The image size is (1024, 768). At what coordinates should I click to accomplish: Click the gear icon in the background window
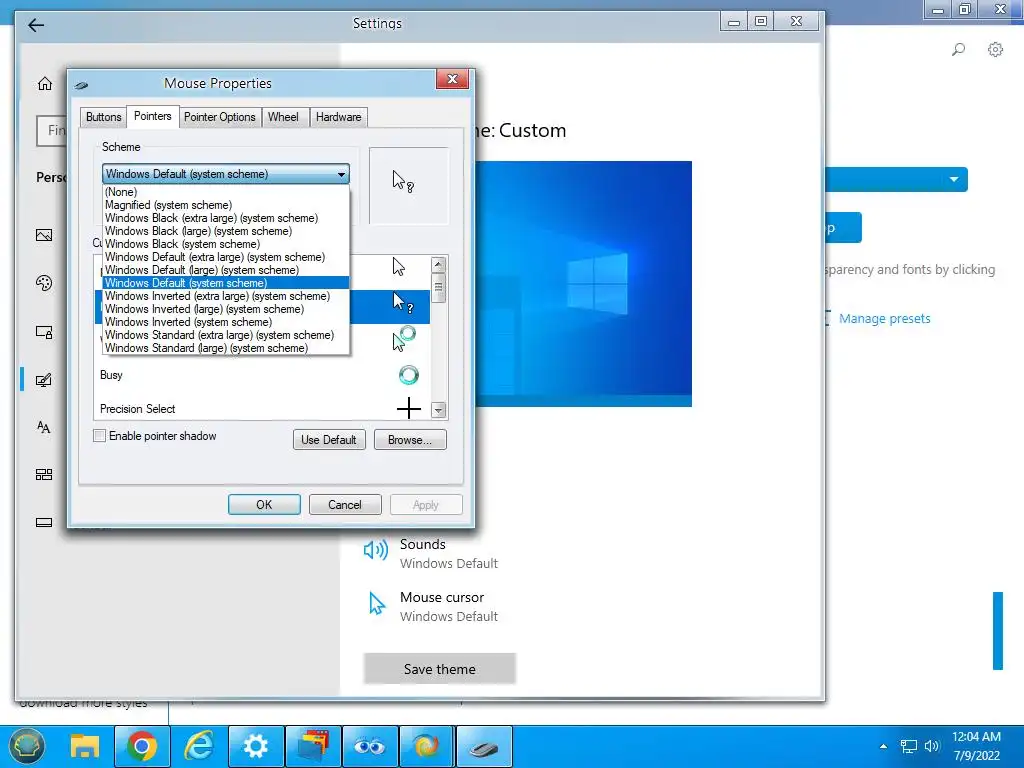[x=995, y=49]
